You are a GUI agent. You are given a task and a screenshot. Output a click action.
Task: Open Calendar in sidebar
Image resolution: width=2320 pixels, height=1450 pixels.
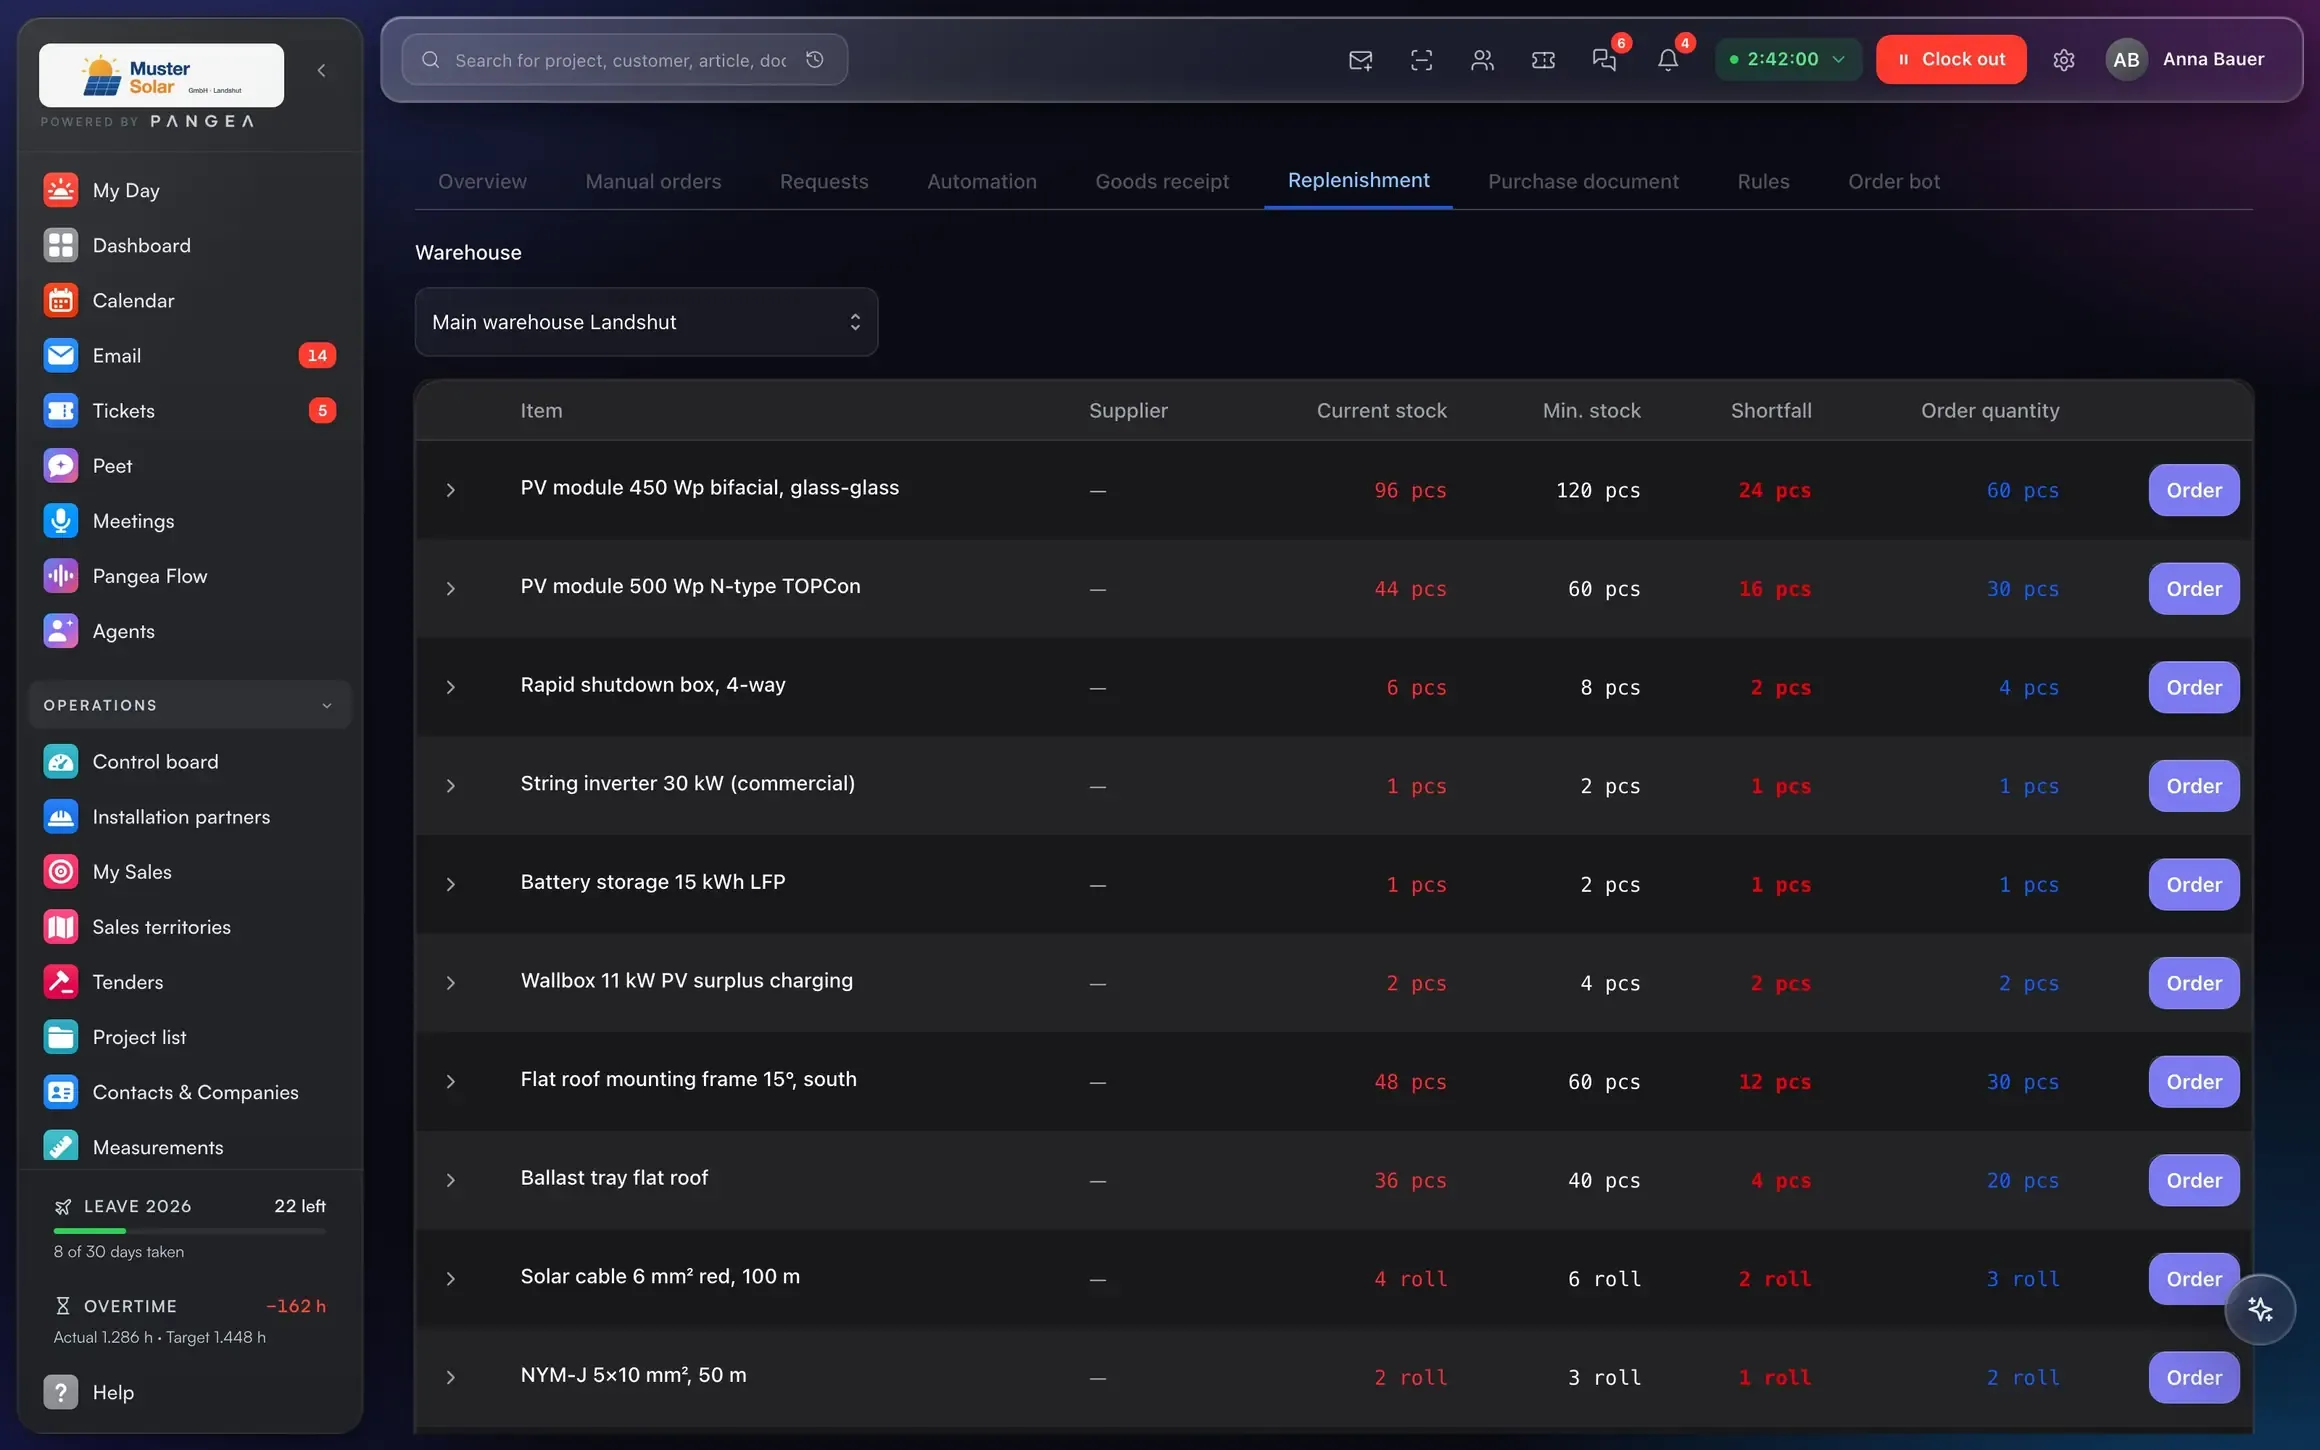pos(190,300)
